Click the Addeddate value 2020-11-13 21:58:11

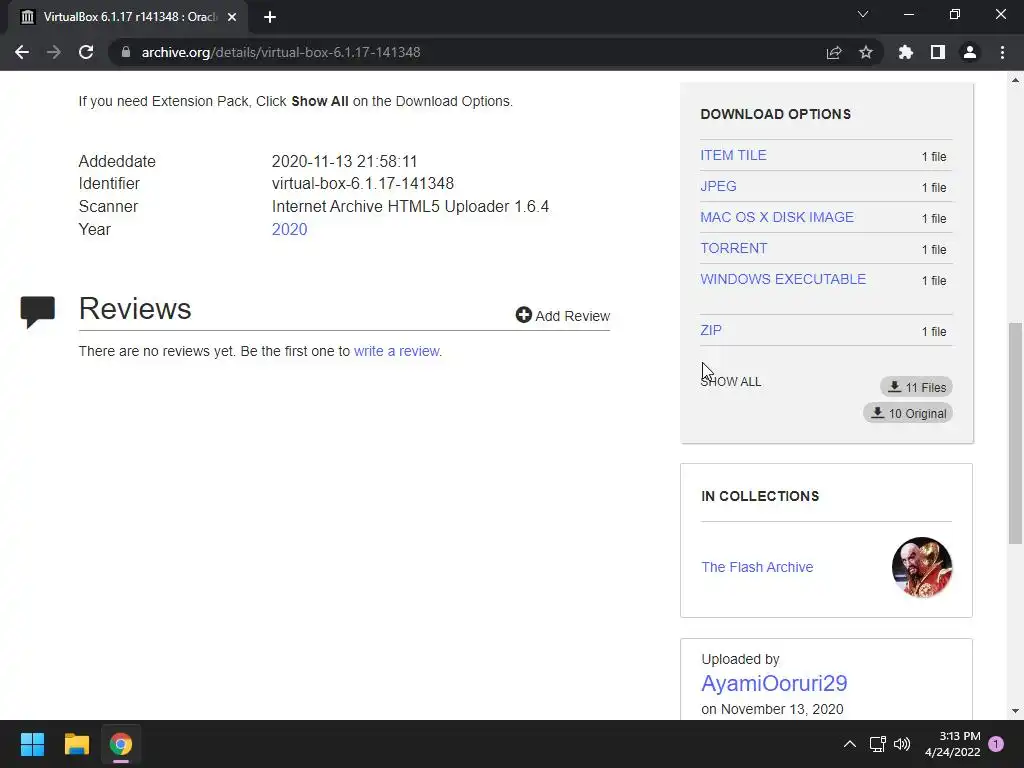[344, 161]
